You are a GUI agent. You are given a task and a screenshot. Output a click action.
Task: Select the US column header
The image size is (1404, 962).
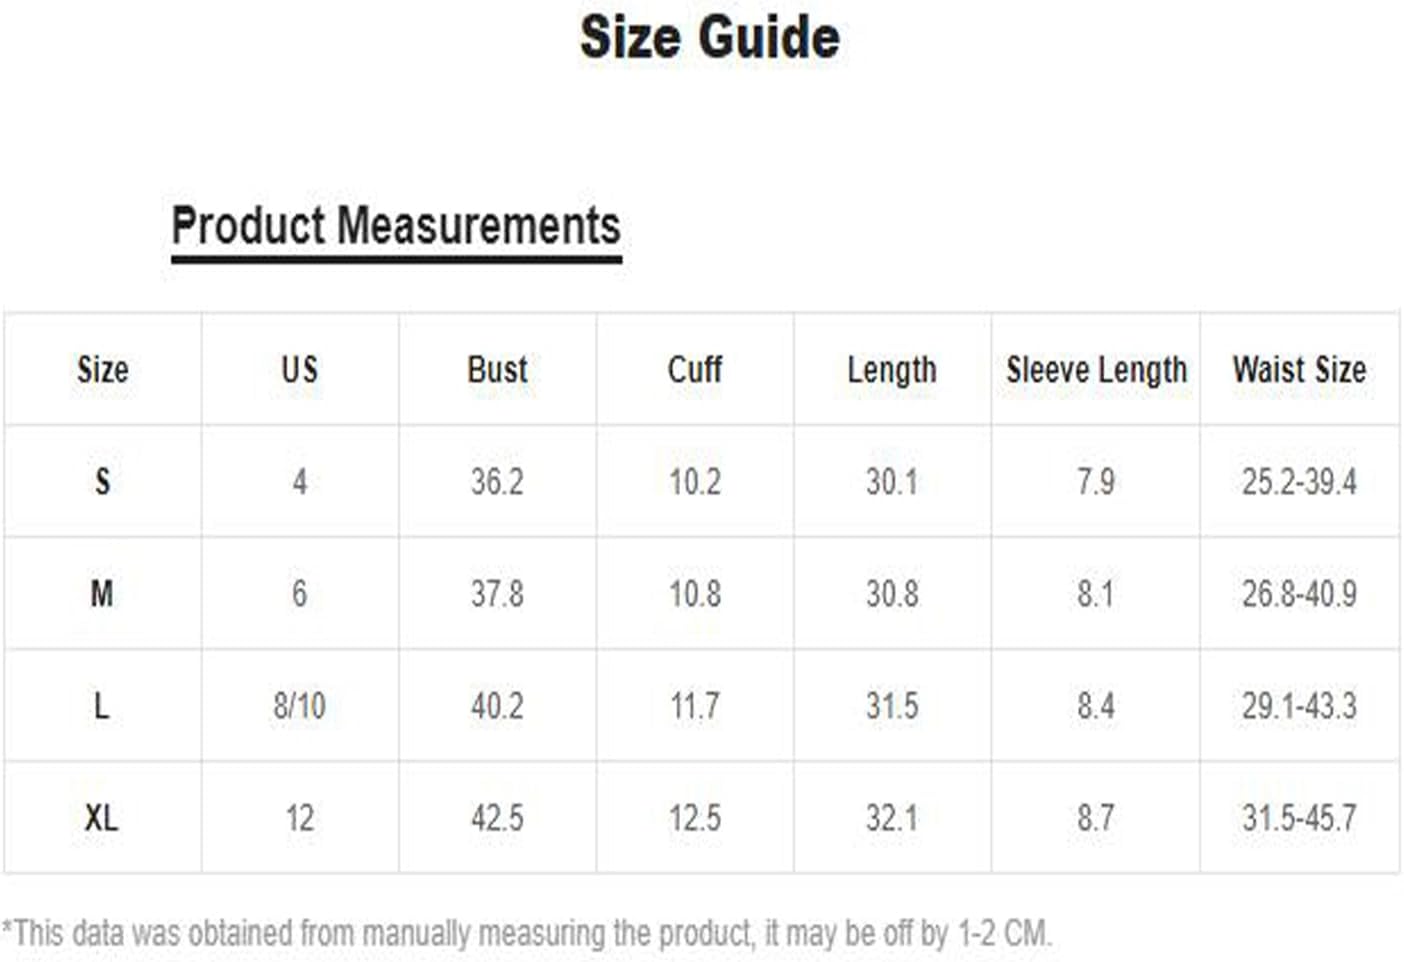300,369
